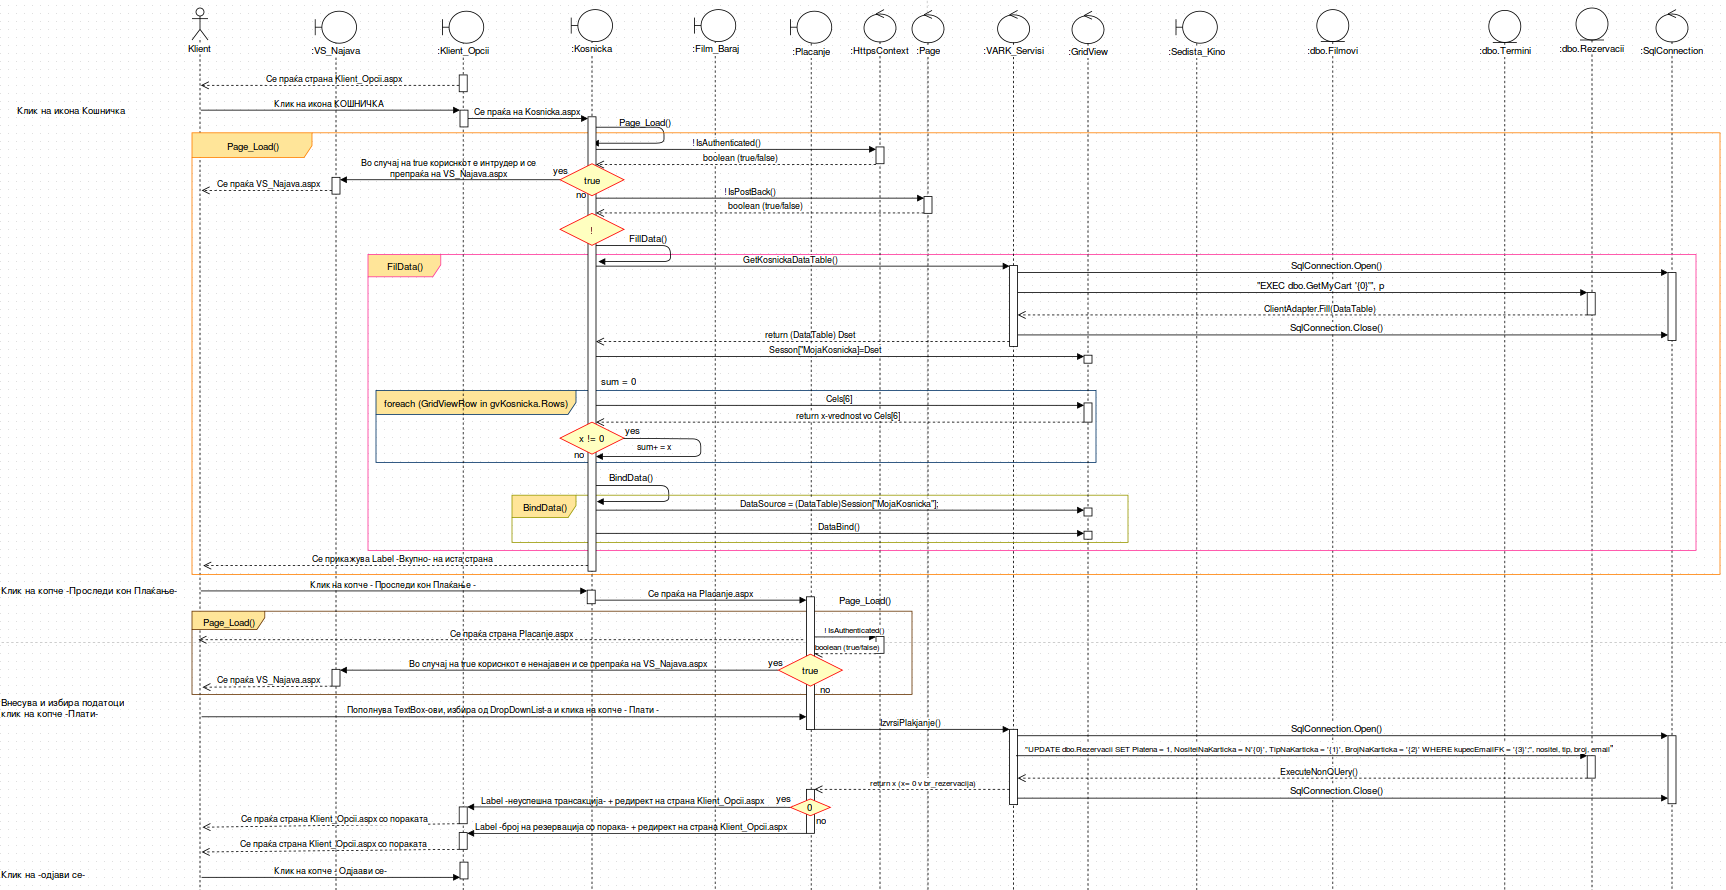Select the :GridView control icon
Screen dimensions: 1726x890
point(1088,29)
